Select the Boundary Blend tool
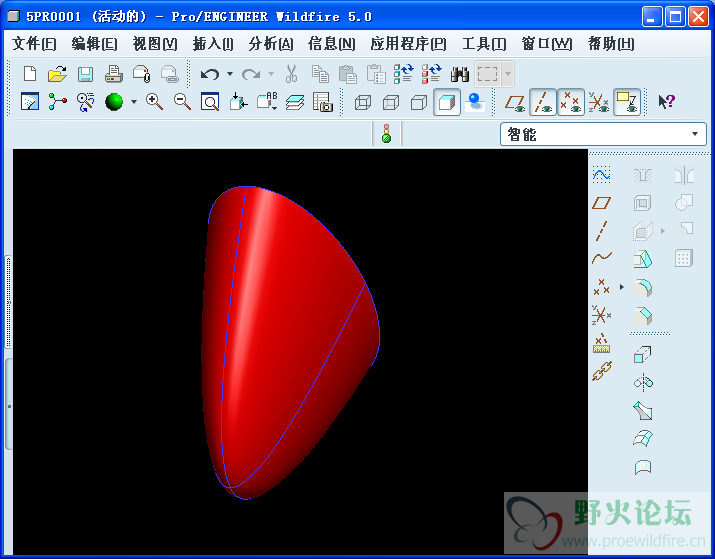 coord(643,439)
